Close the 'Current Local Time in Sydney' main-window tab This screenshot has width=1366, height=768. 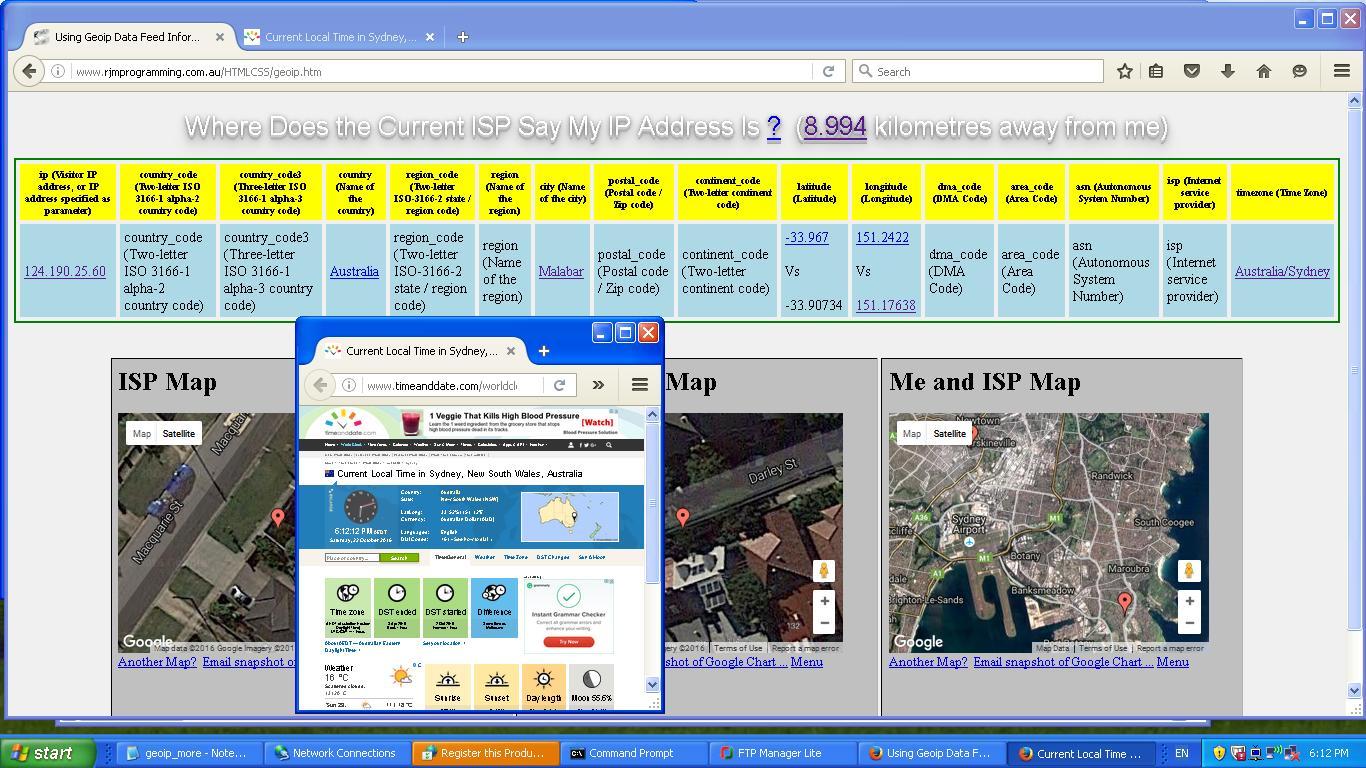tap(430, 37)
